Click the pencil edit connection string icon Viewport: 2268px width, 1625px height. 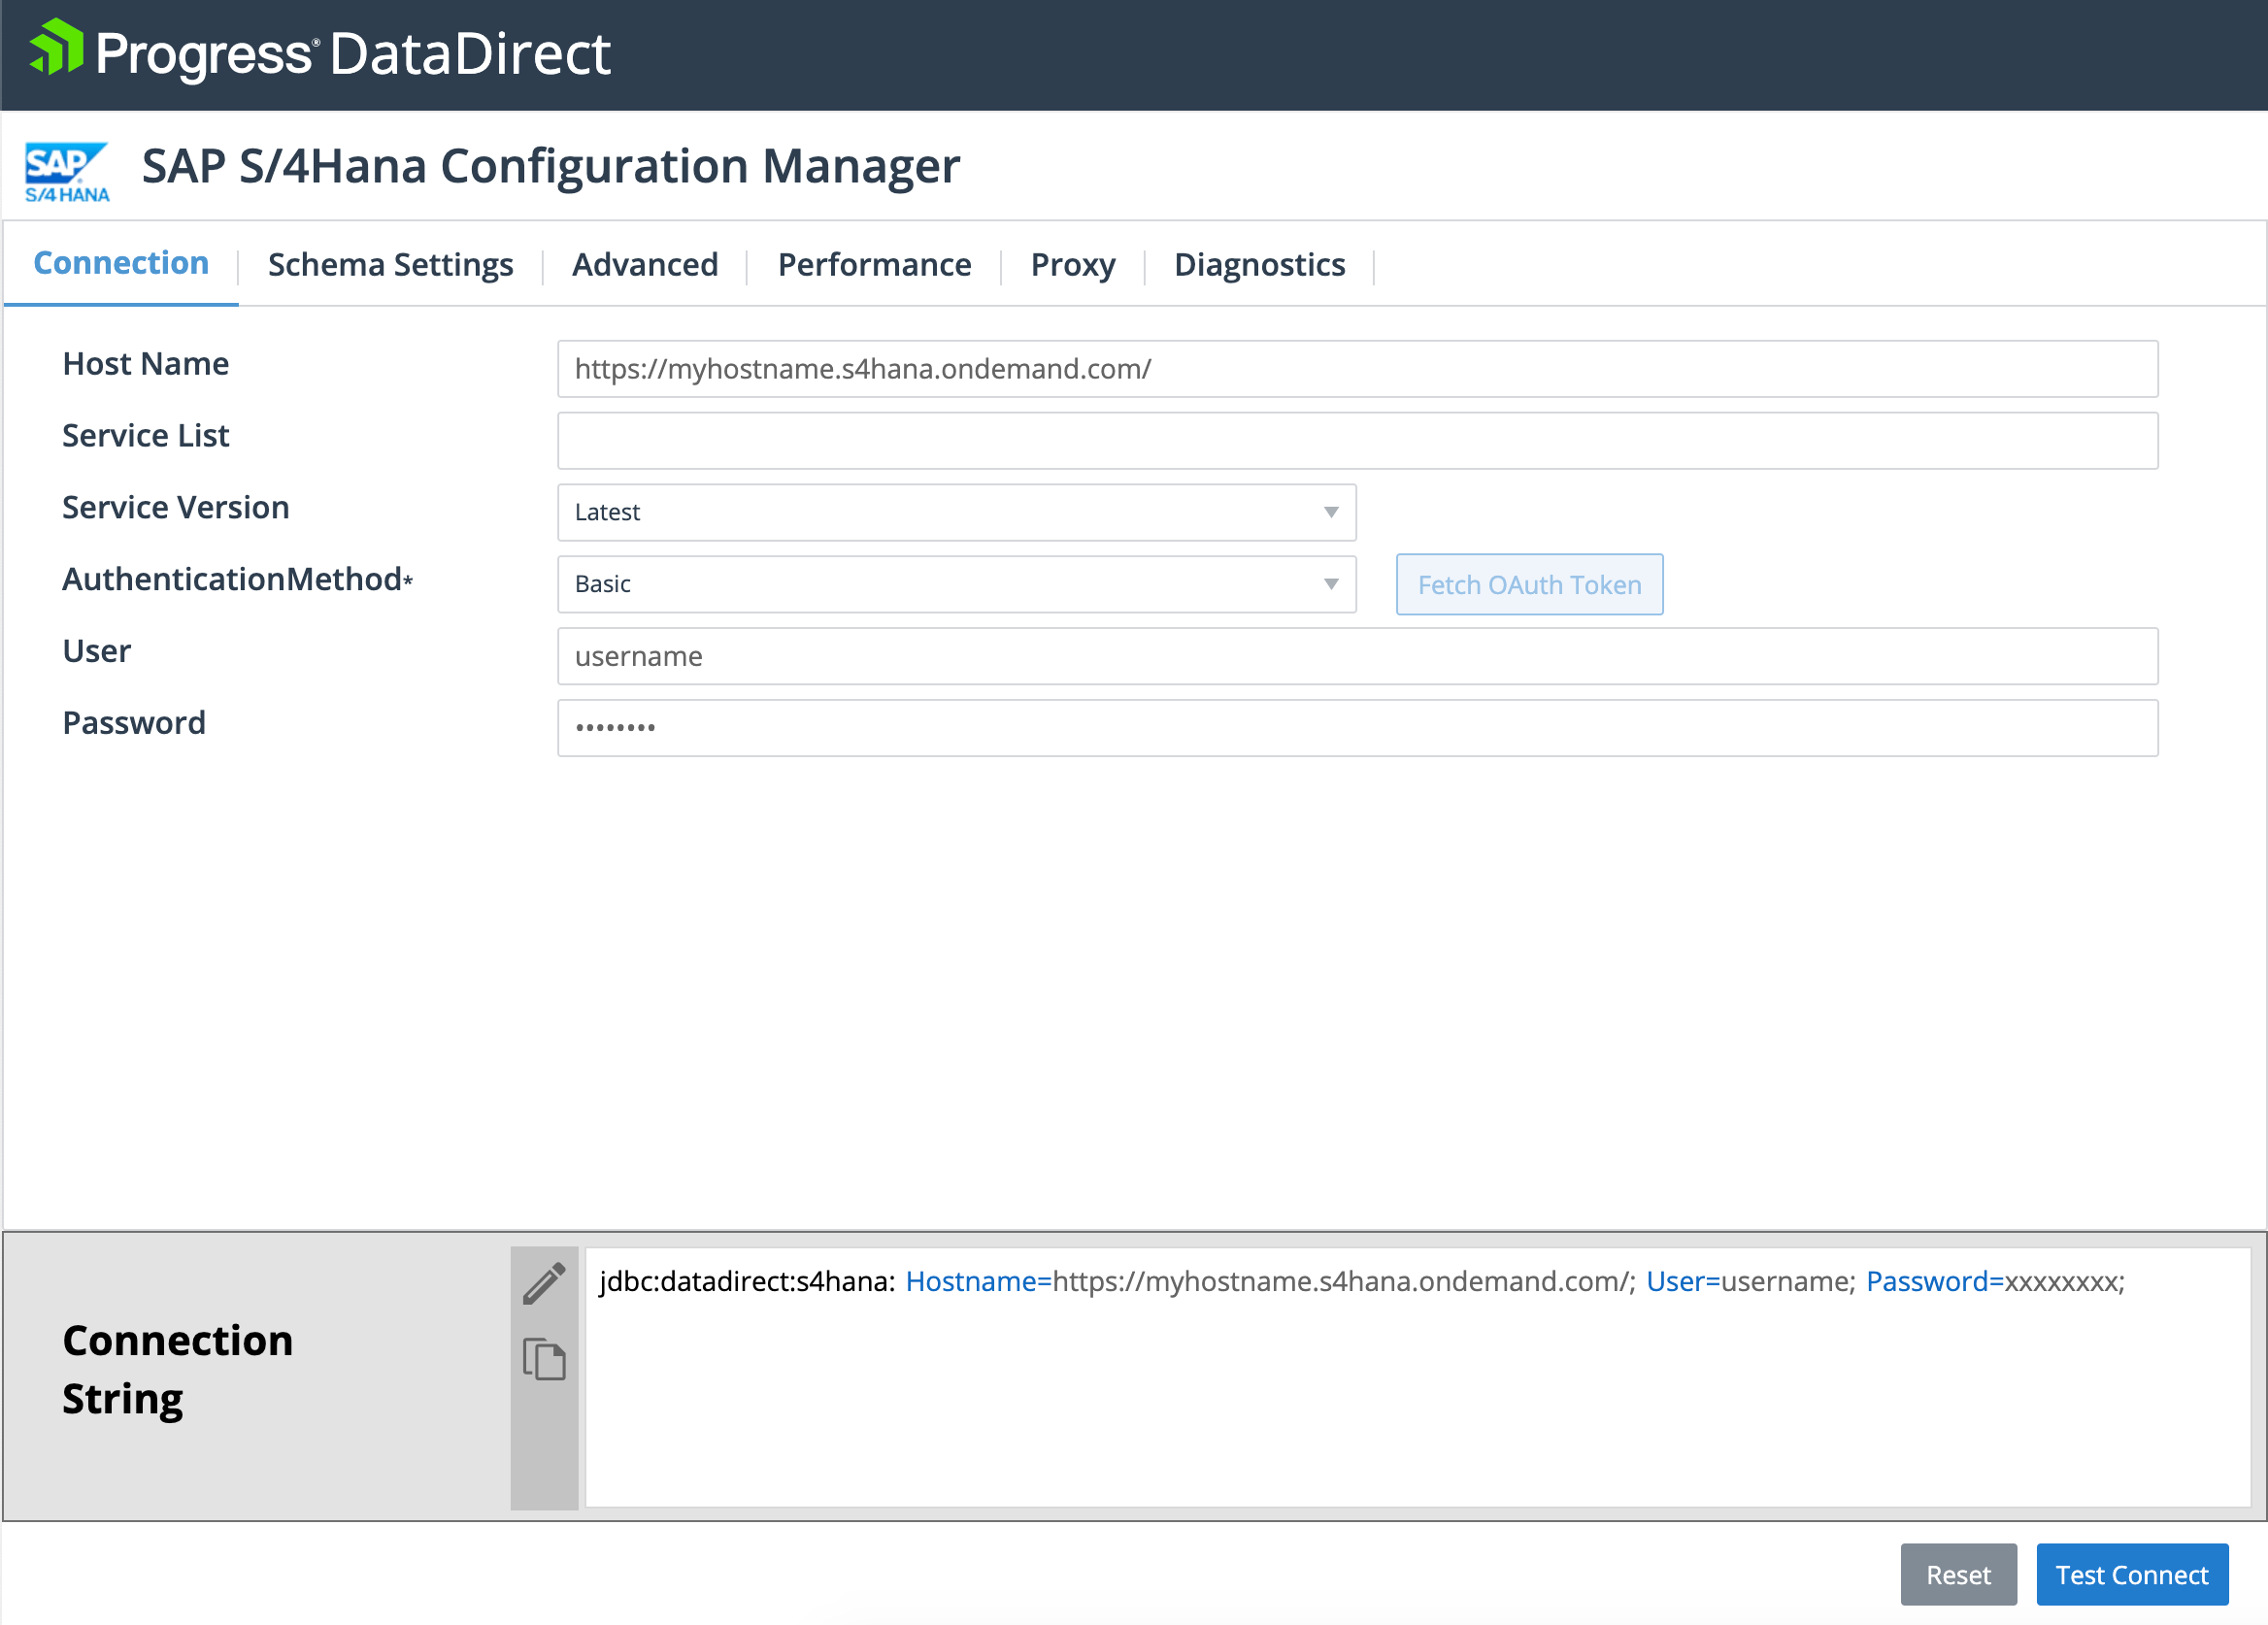(544, 1284)
